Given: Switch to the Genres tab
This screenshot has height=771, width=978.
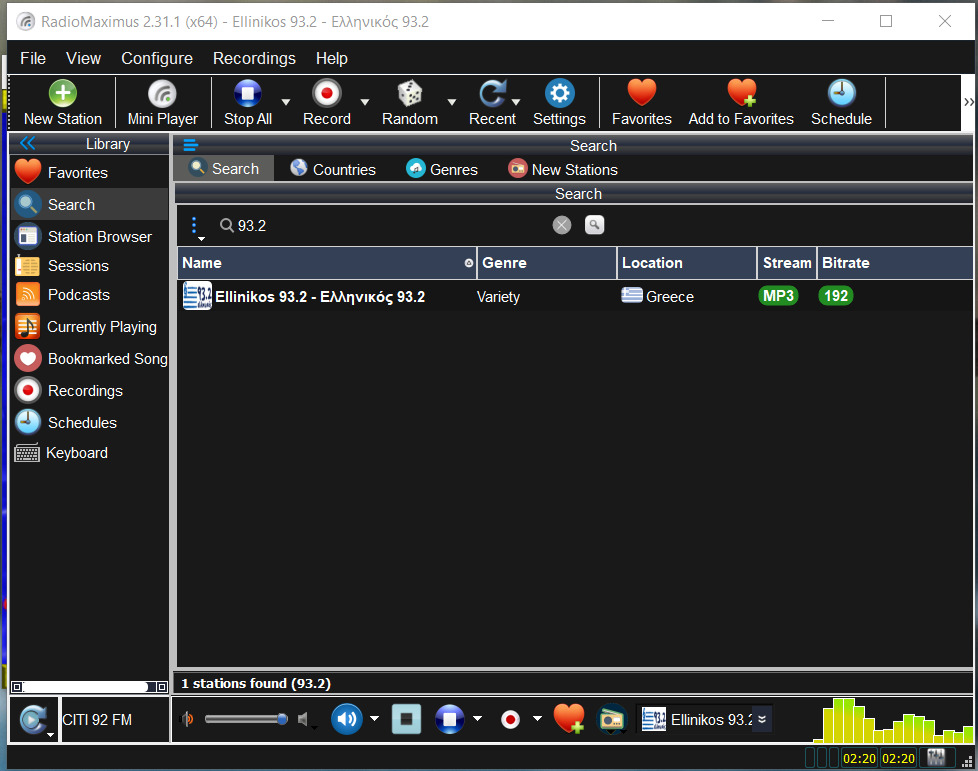Looking at the screenshot, I should click(x=442, y=169).
